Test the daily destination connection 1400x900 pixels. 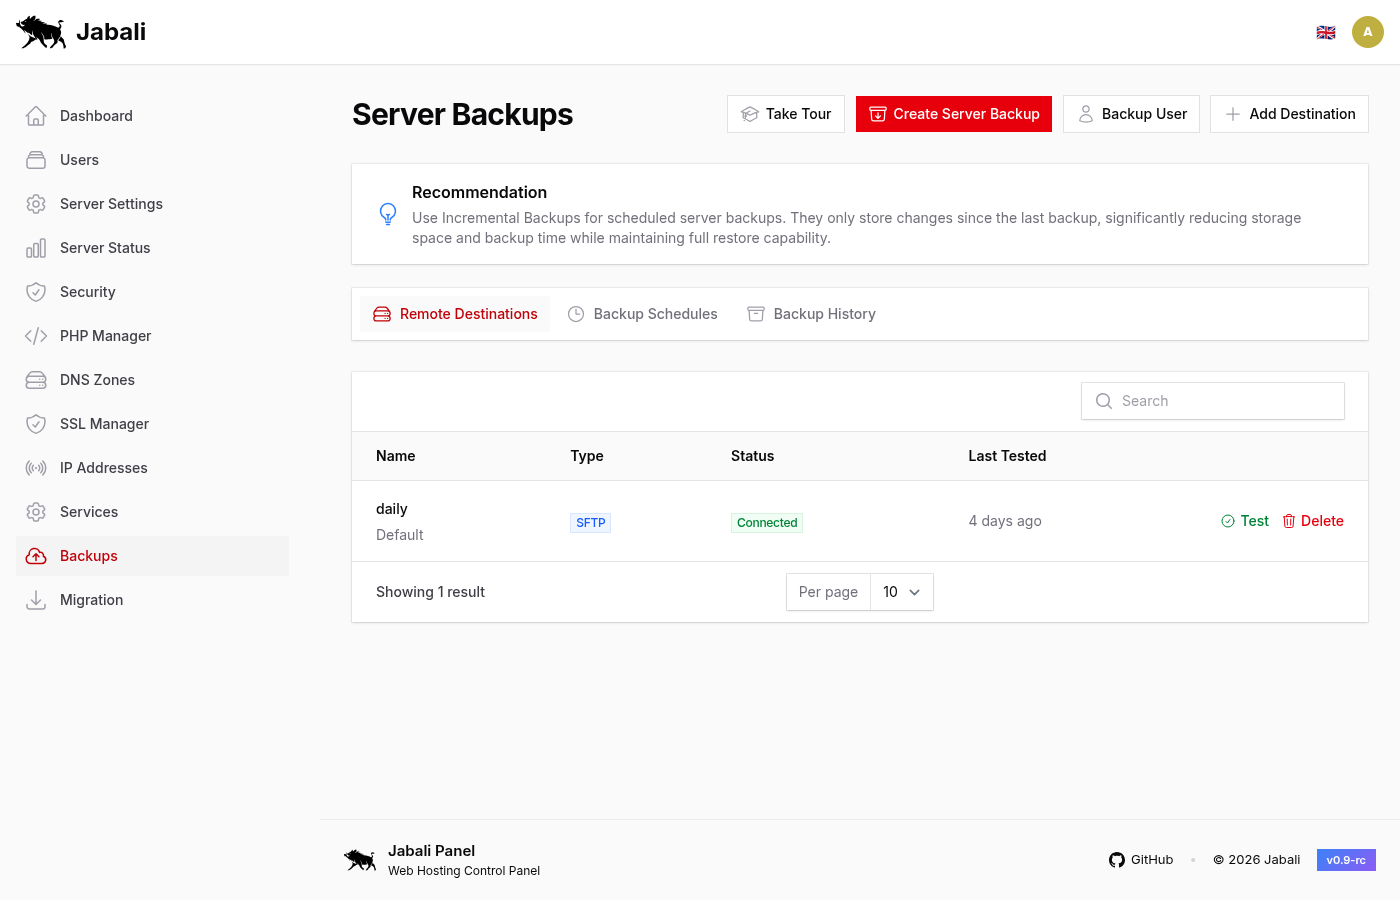[1245, 521]
